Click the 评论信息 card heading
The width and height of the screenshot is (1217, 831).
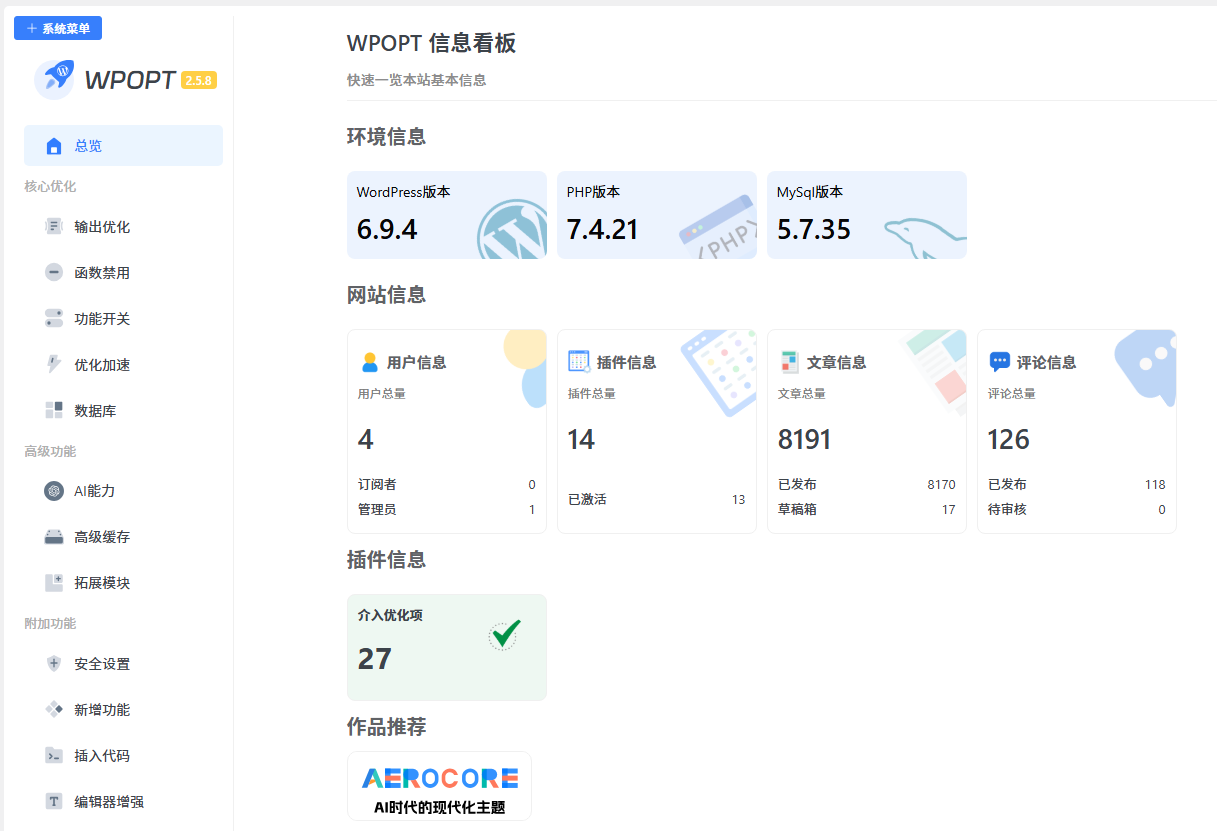[1046, 362]
